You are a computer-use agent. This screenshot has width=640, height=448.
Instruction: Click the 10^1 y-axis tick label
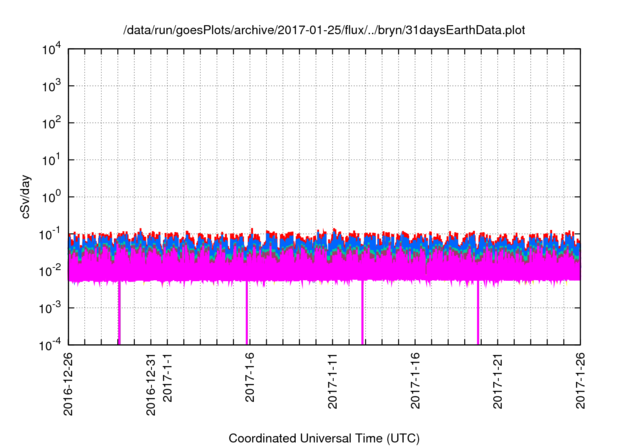coord(51,160)
